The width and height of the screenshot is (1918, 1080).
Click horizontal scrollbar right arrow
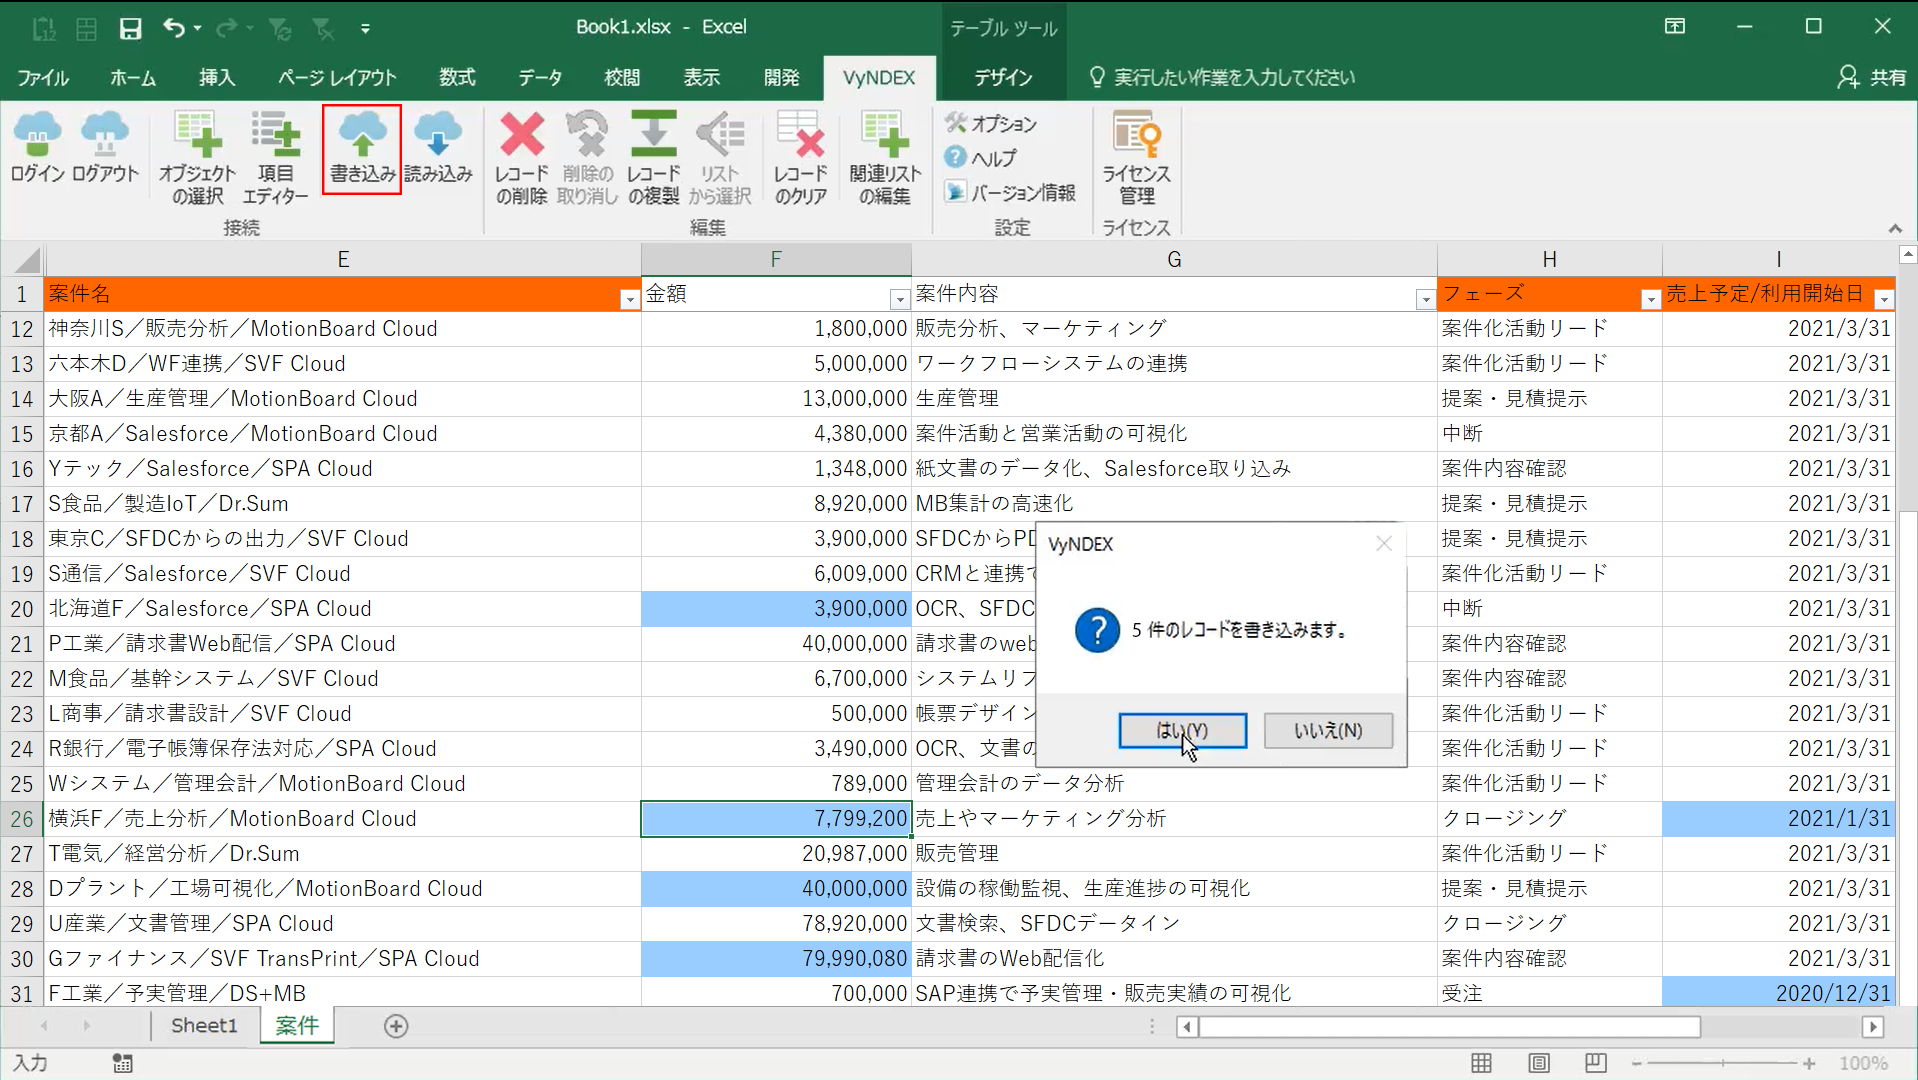pyautogui.click(x=1873, y=1027)
